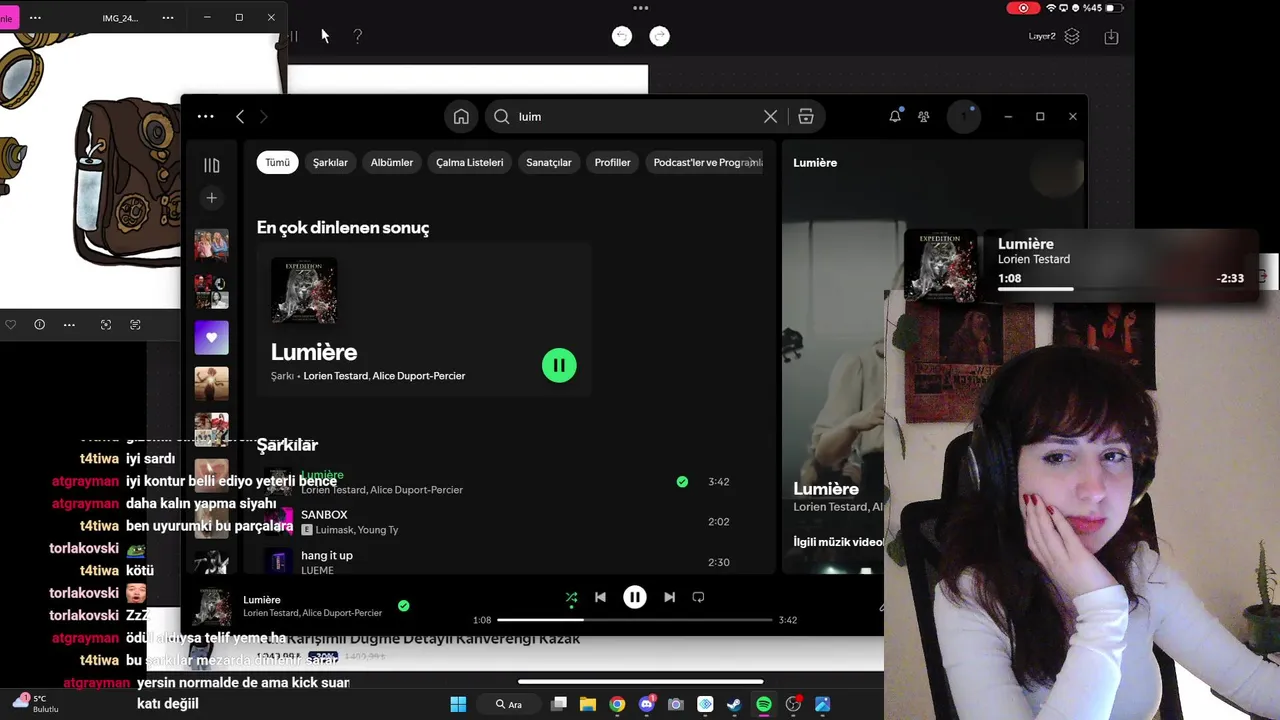Open Alice Duport-Percier in top result

[x=419, y=376]
